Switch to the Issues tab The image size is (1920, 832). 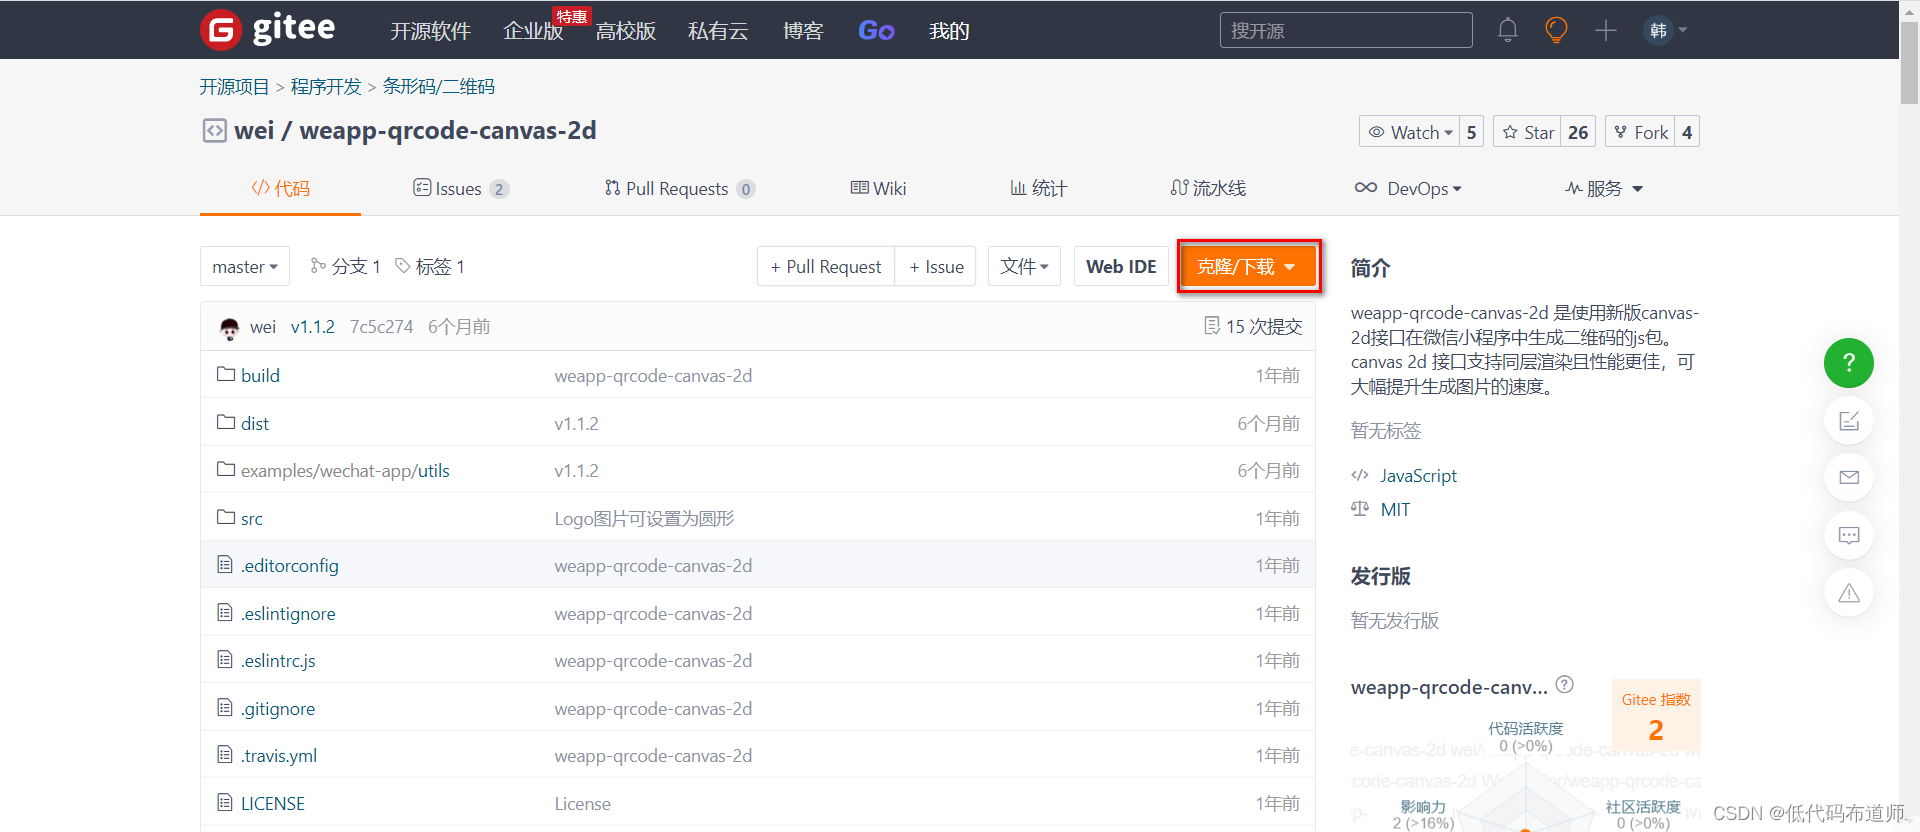click(x=460, y=188)
